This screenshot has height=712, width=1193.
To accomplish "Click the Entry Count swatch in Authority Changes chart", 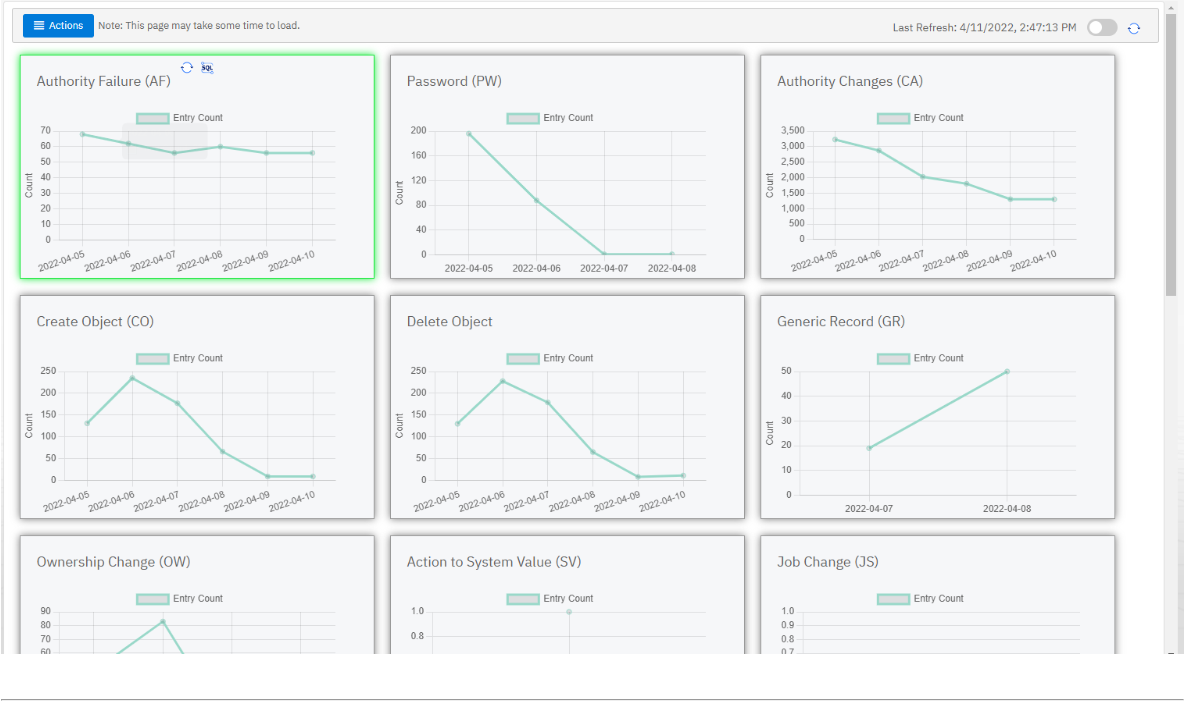I will [893, 118].
